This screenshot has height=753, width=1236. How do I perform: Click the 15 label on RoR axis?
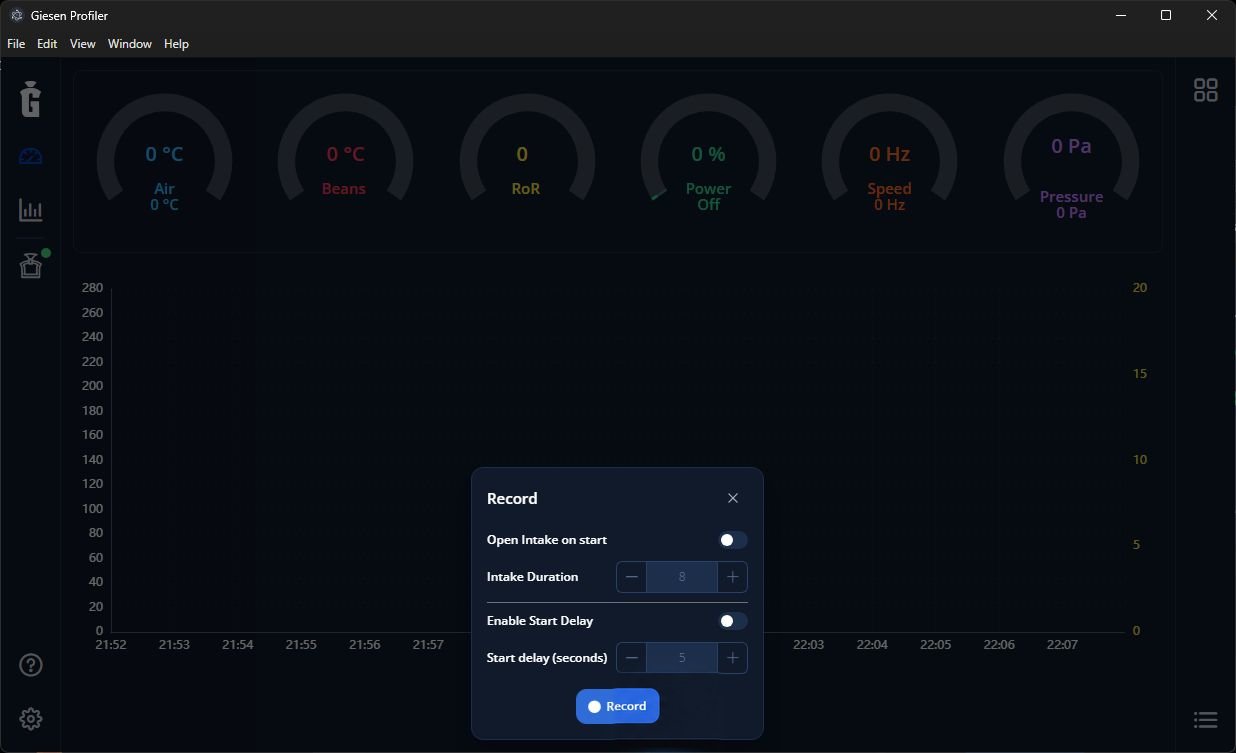(1139, 374)
